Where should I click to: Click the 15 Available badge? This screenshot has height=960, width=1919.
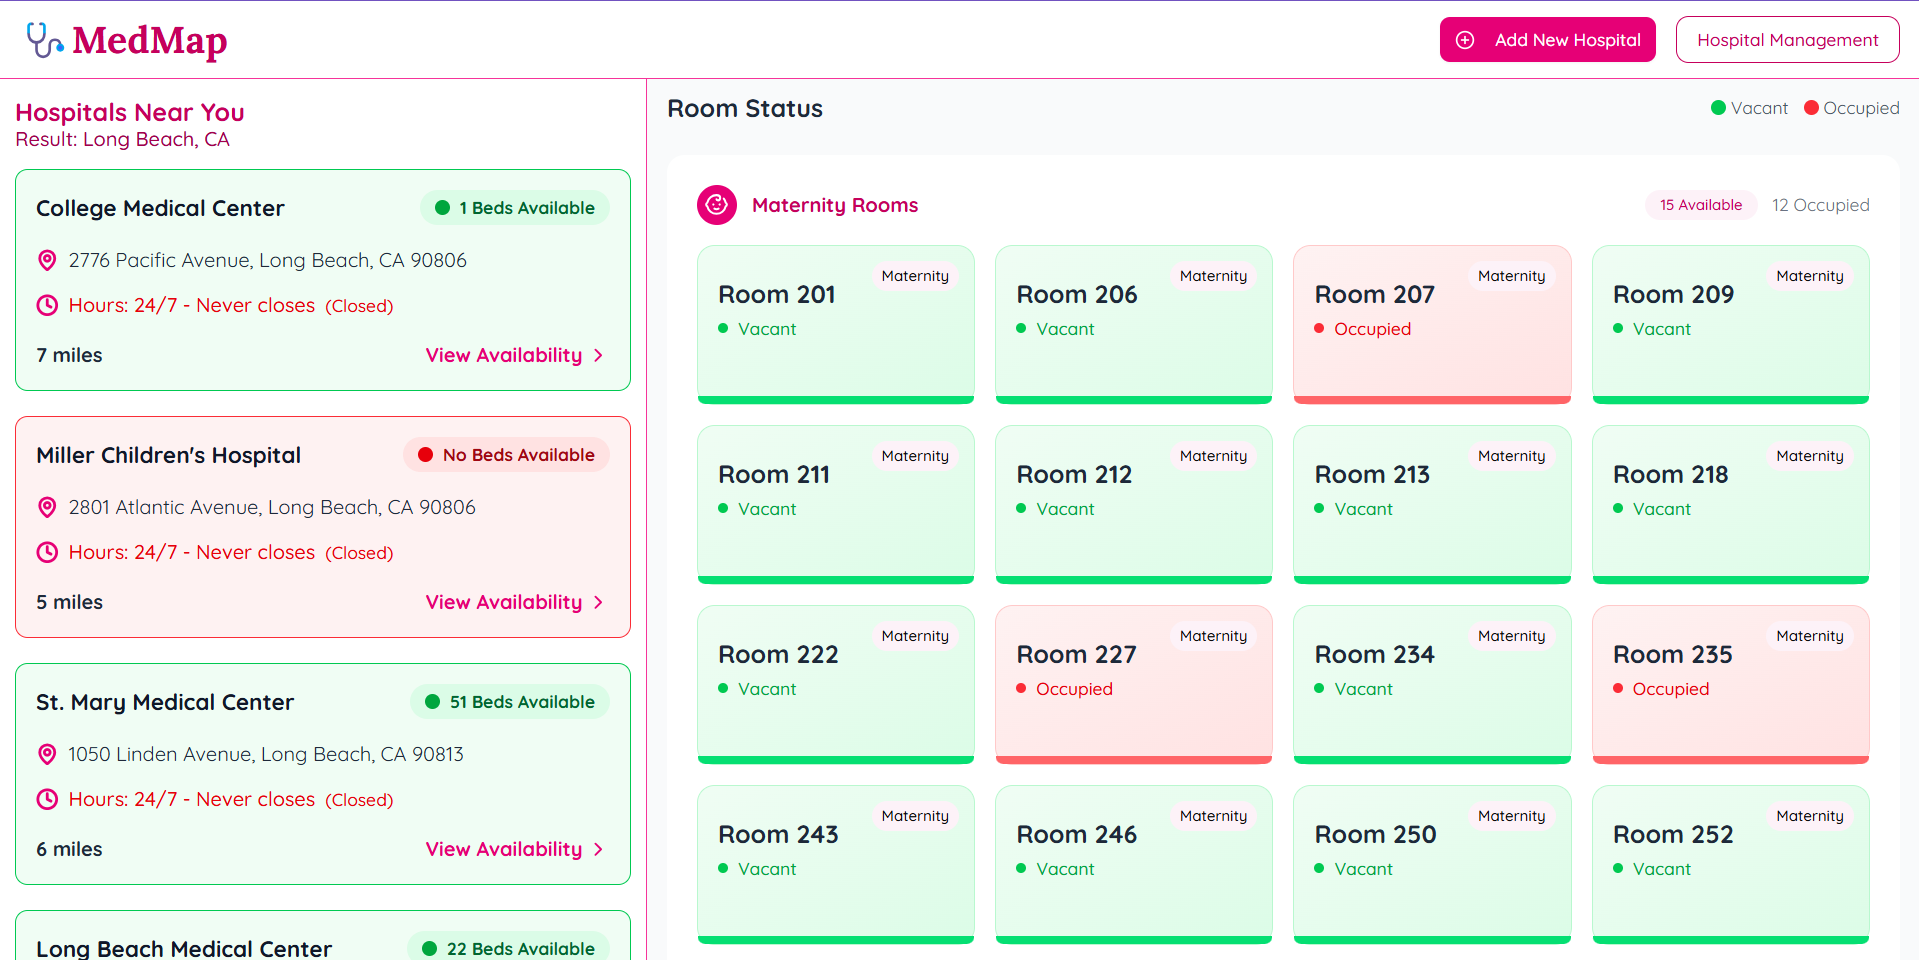click(x=1701, y=205)
